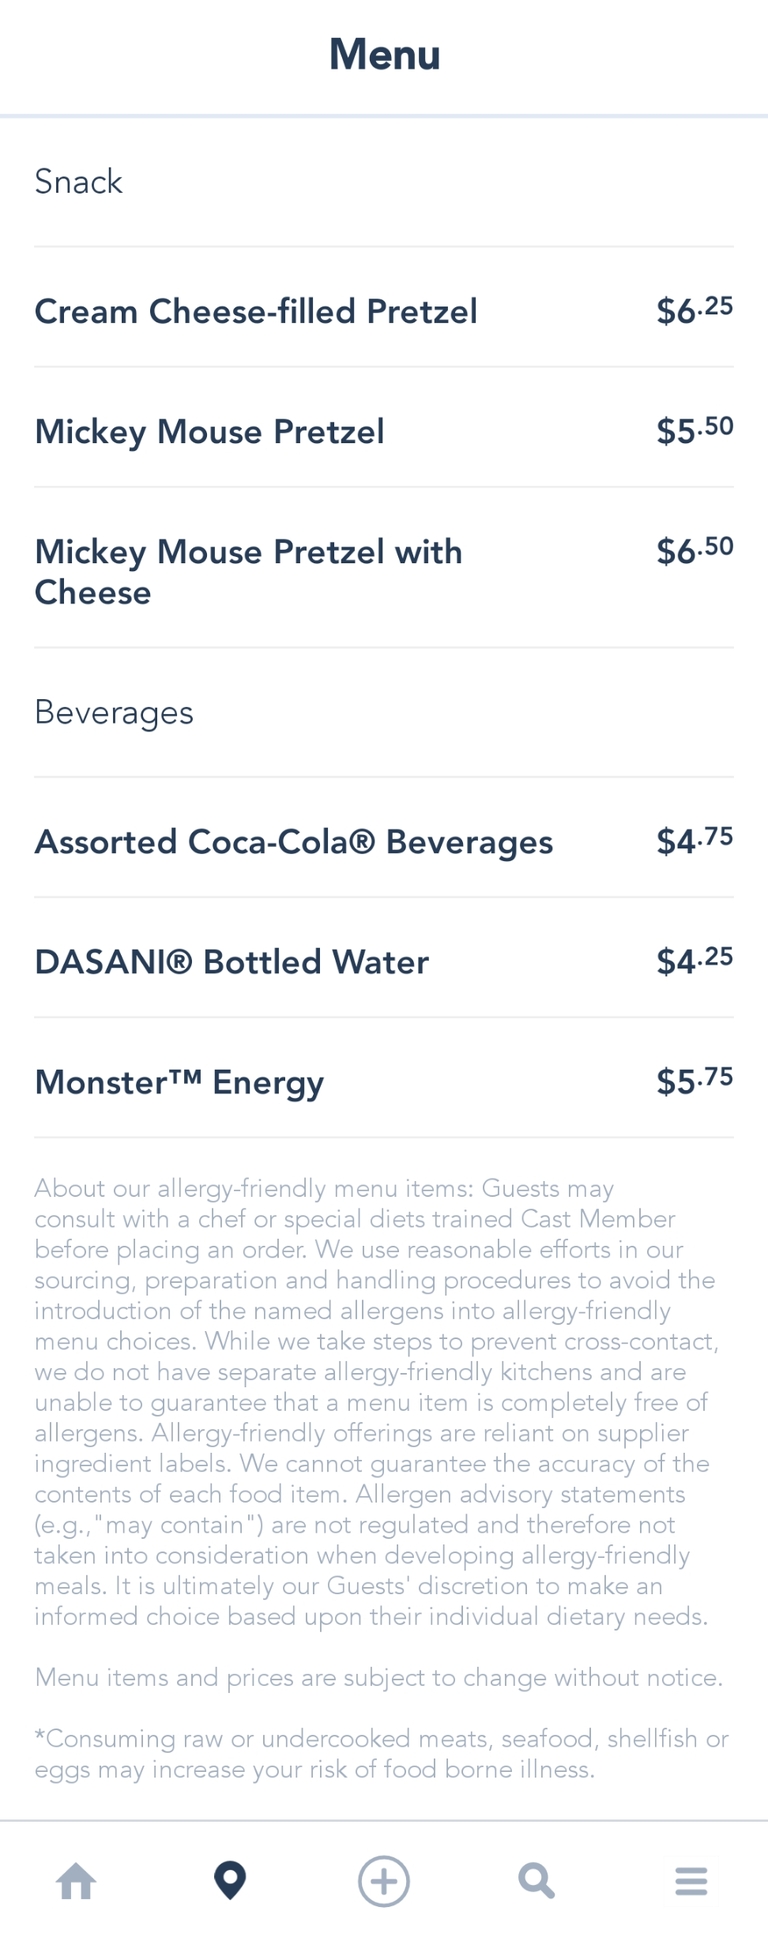Image resolution: width=768 pixels, height=1941 pixels.
Task: Tap the $4.75 Coca-Cola price
Action: click(x=694, y=840)
